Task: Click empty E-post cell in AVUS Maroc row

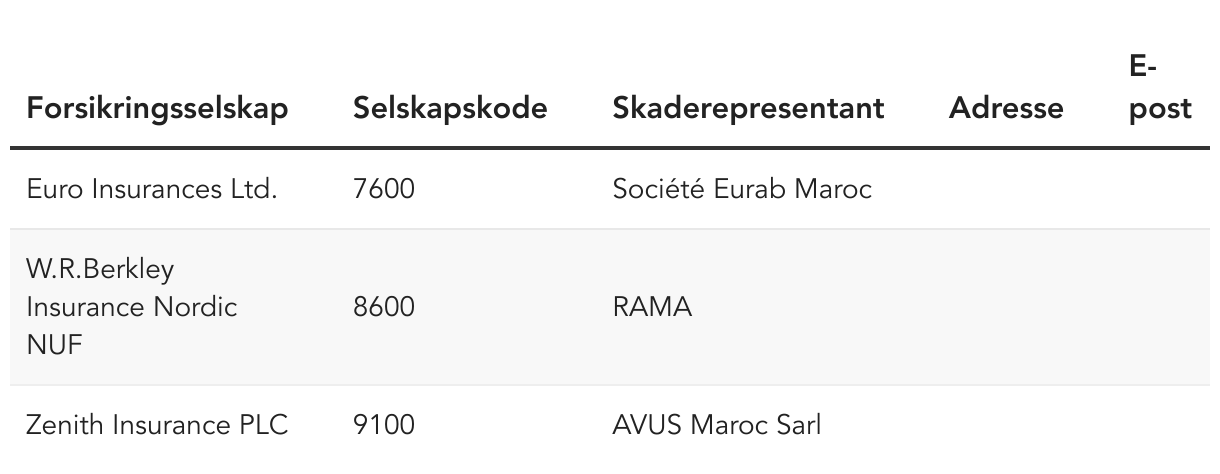Action: [x=1160, y=425]
